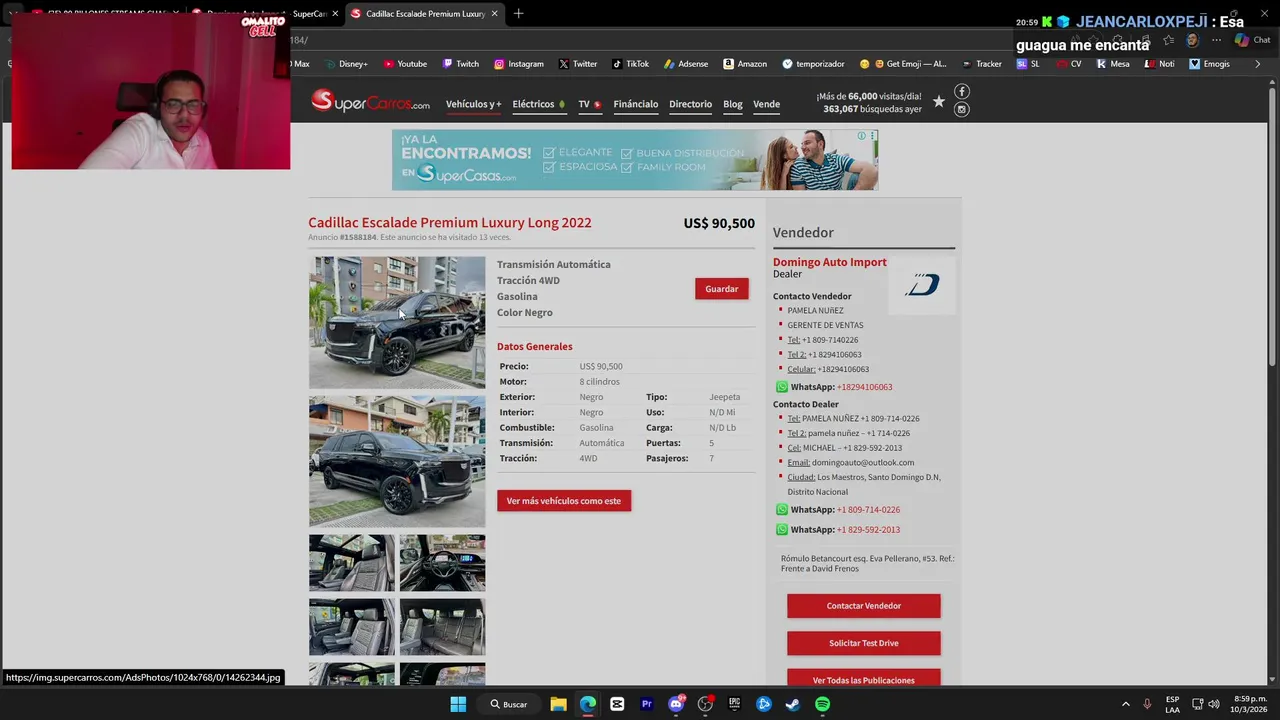This screenshot has width=1280, height=720.
Task: Open WhatsApp link +18294106063
Action: (x=864, y=387)
